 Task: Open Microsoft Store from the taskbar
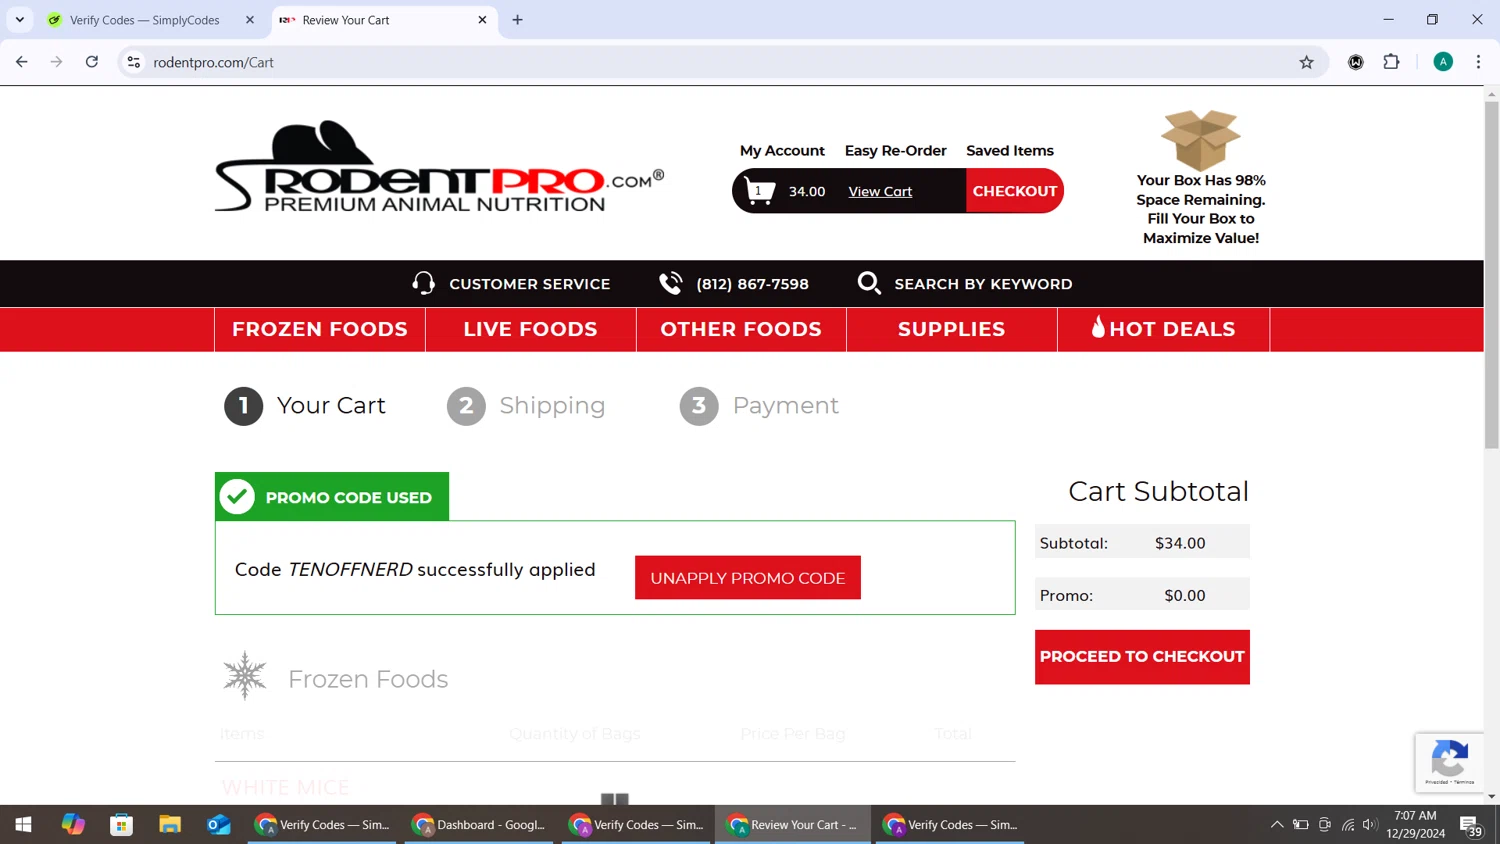pyautogui.click(x=122, y=825)
